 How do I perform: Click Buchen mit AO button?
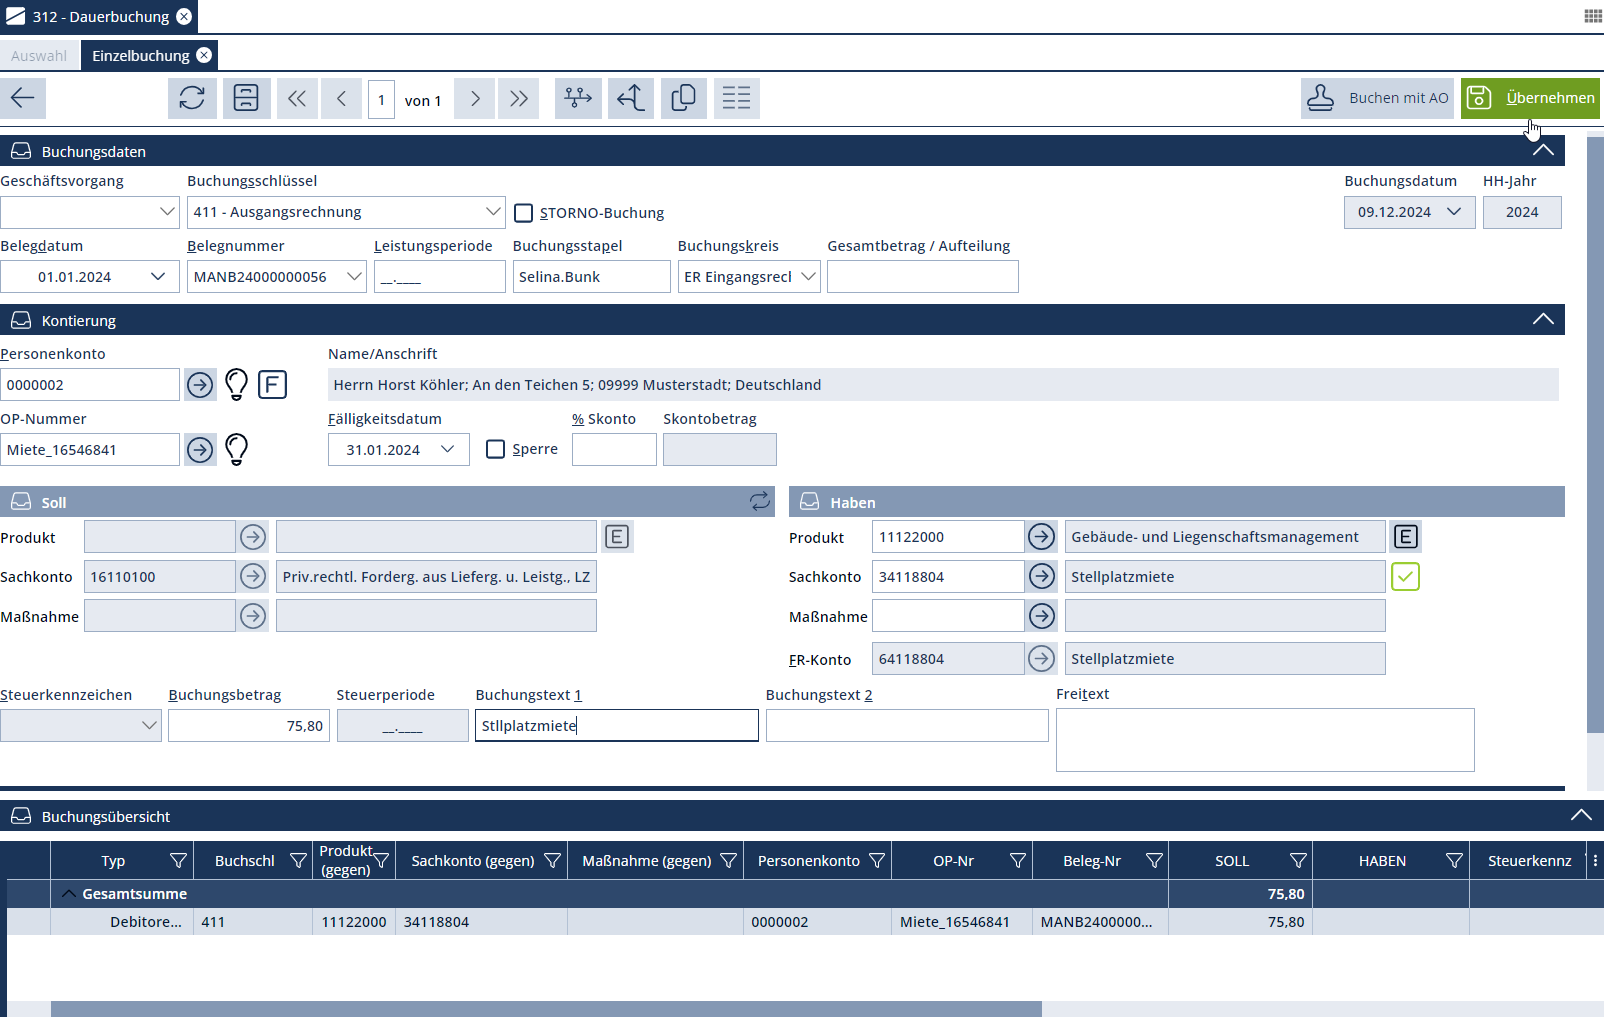click(1377, 98)
